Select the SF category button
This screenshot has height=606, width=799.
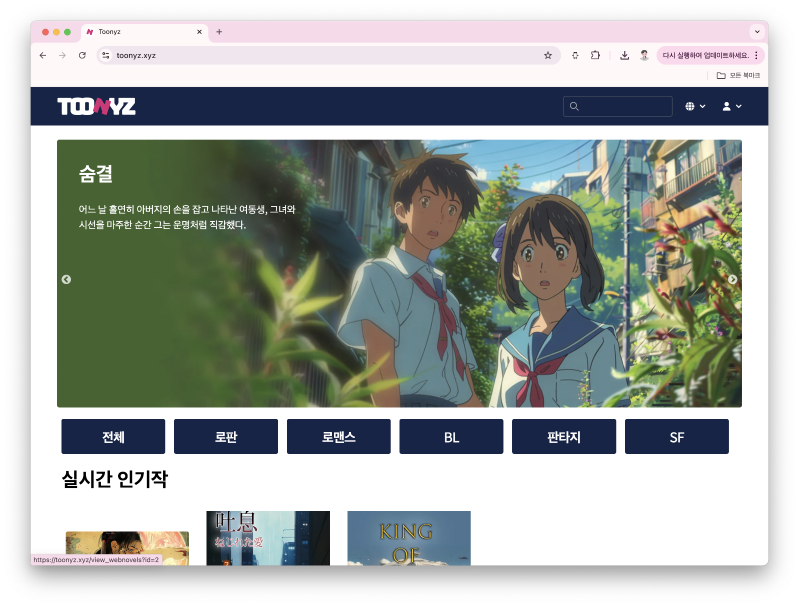click(677, 437)
